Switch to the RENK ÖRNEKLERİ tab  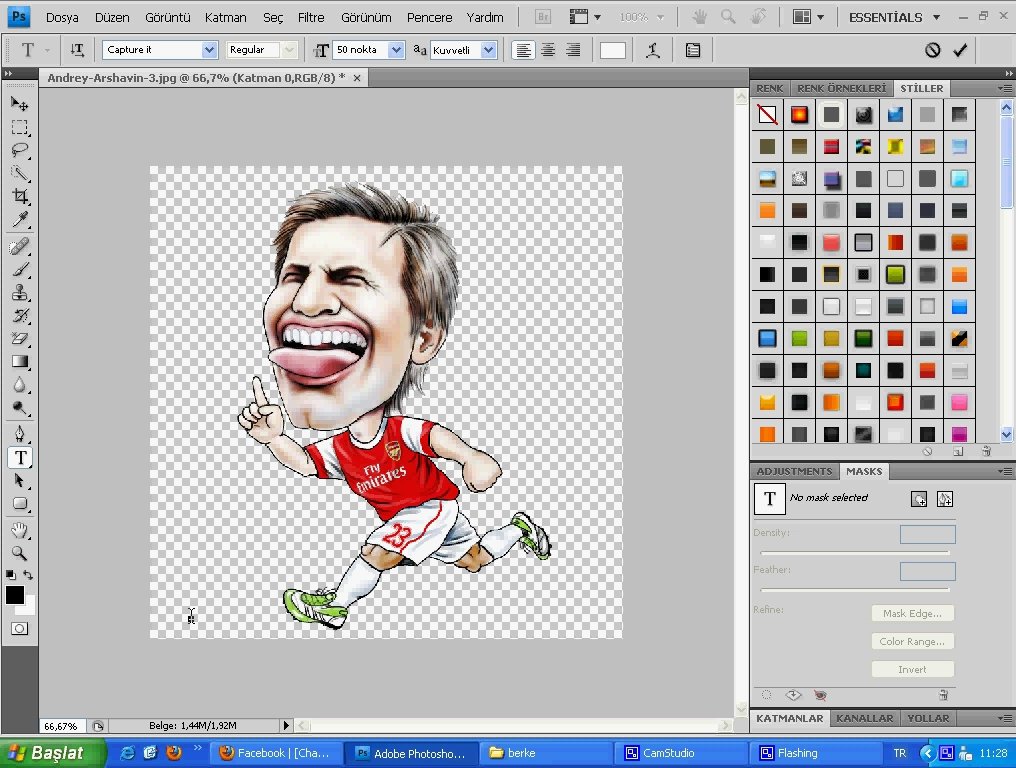(x=841, y=88)
